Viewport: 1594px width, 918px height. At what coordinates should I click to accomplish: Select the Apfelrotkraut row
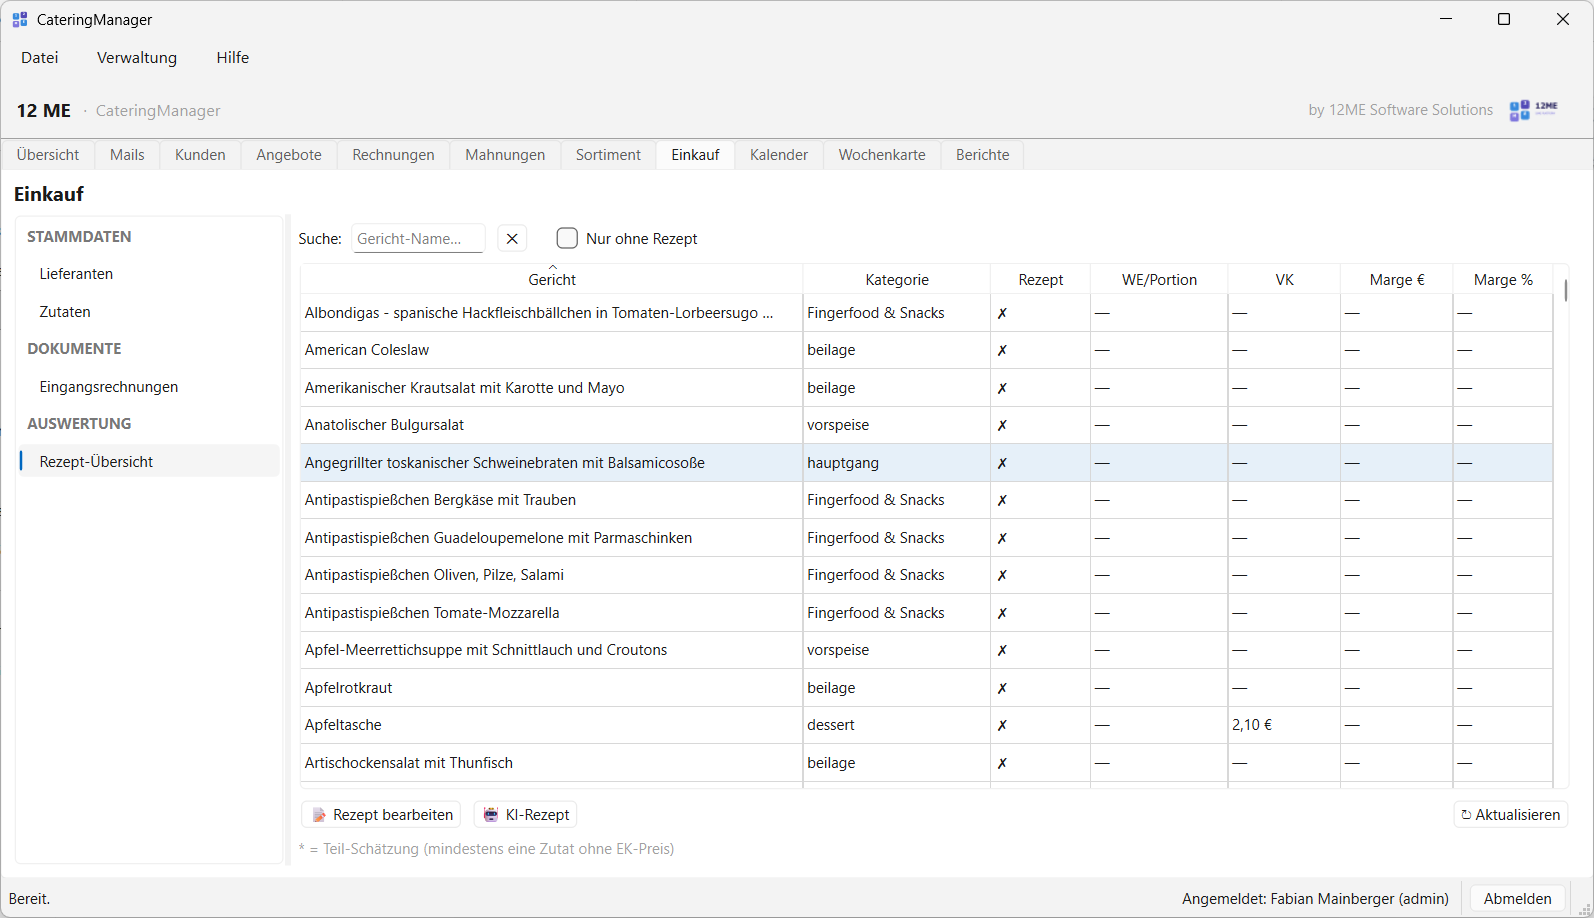[x=926, y=688]
